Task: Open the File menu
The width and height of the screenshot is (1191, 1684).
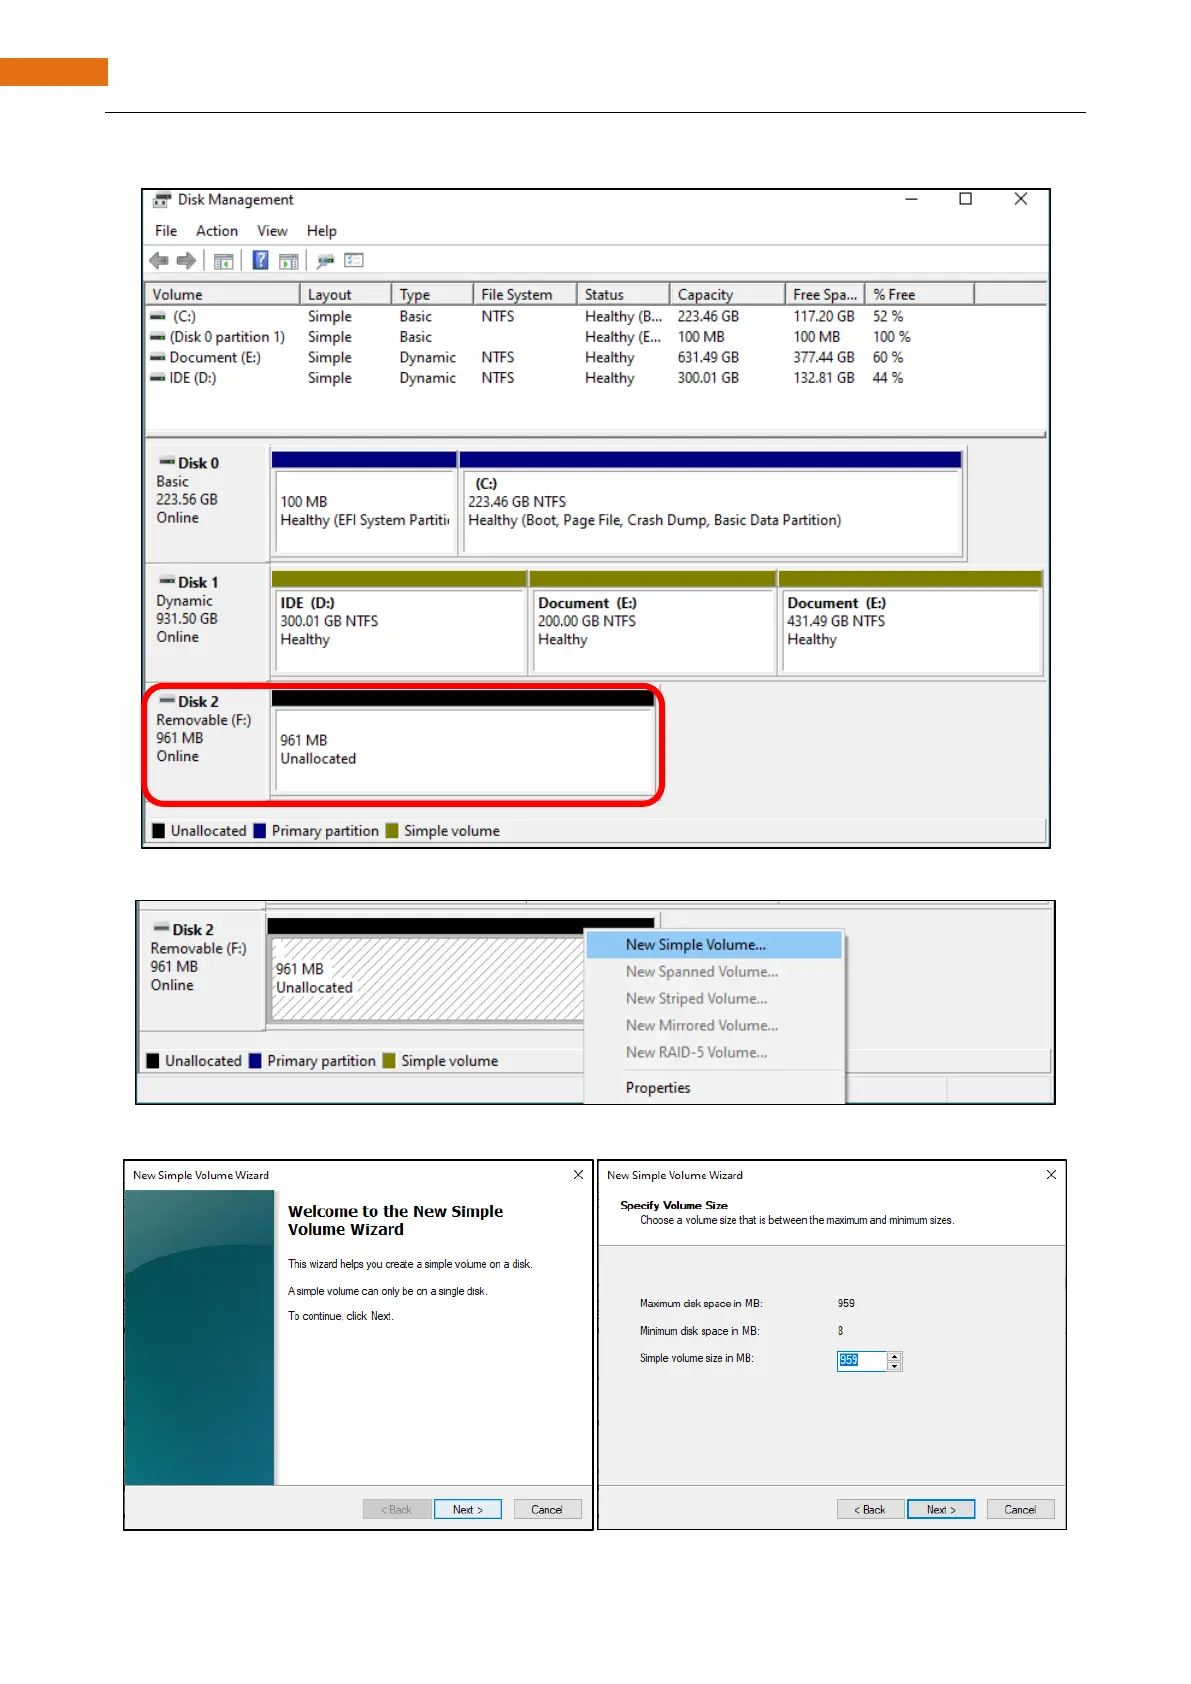Action: (x=166, y=231)
